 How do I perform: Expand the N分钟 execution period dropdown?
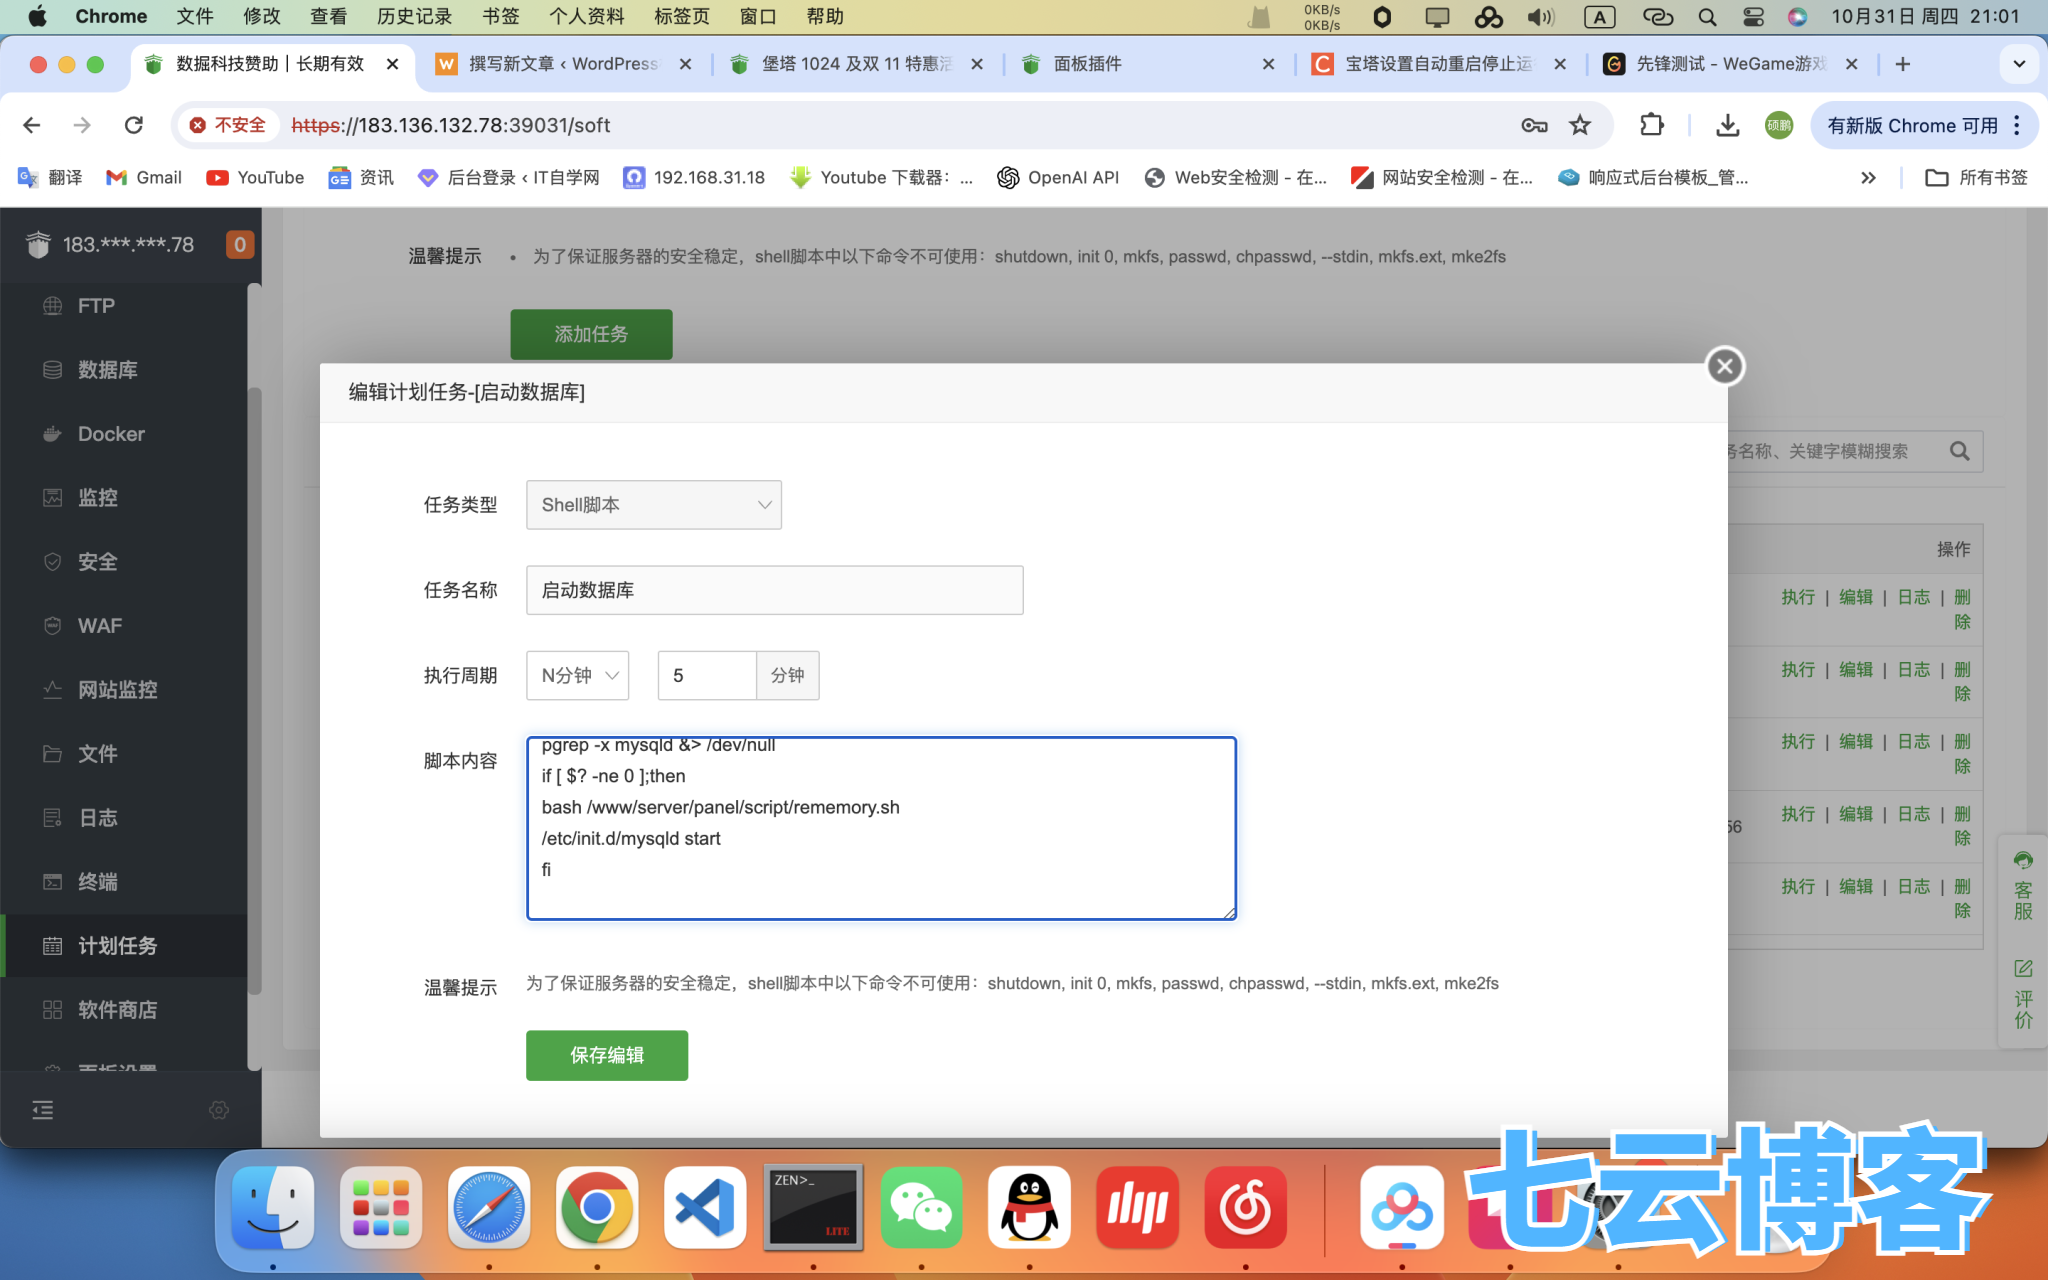point(577,676)
